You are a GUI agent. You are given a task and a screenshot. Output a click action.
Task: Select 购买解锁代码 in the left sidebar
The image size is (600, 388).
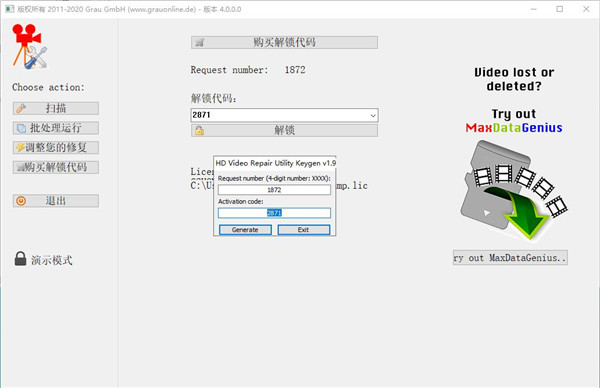pos(55,167)
